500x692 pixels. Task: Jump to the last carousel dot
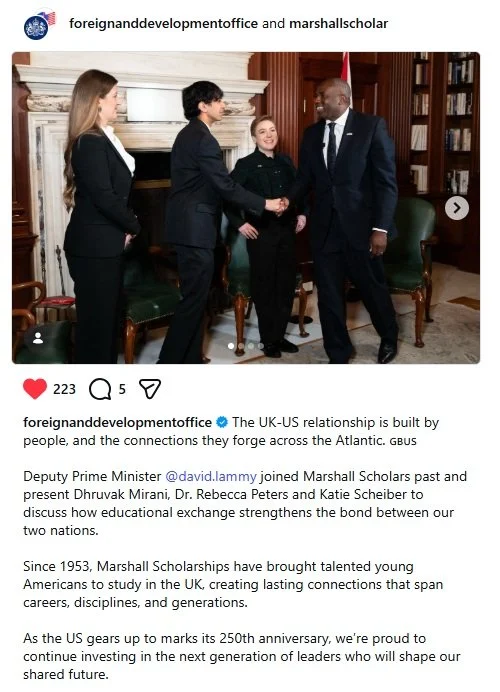click(261, 346)
